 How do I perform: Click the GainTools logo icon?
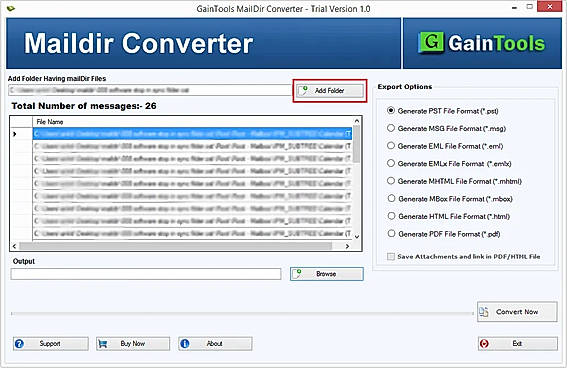(x=431, y=42)
